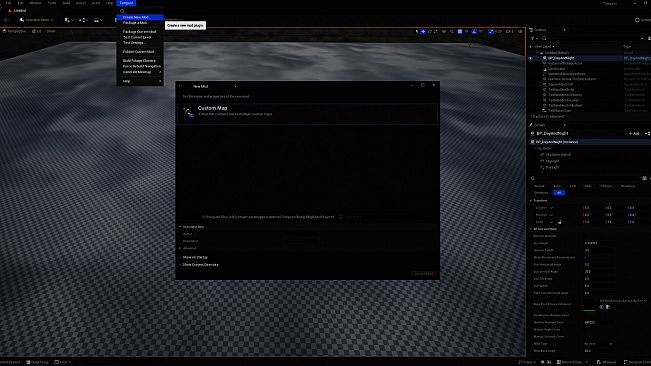This screenshot has width=651, height=366.
Task: Open Test Settings from the Tempest menu
Action: click(x=140, y=43)
